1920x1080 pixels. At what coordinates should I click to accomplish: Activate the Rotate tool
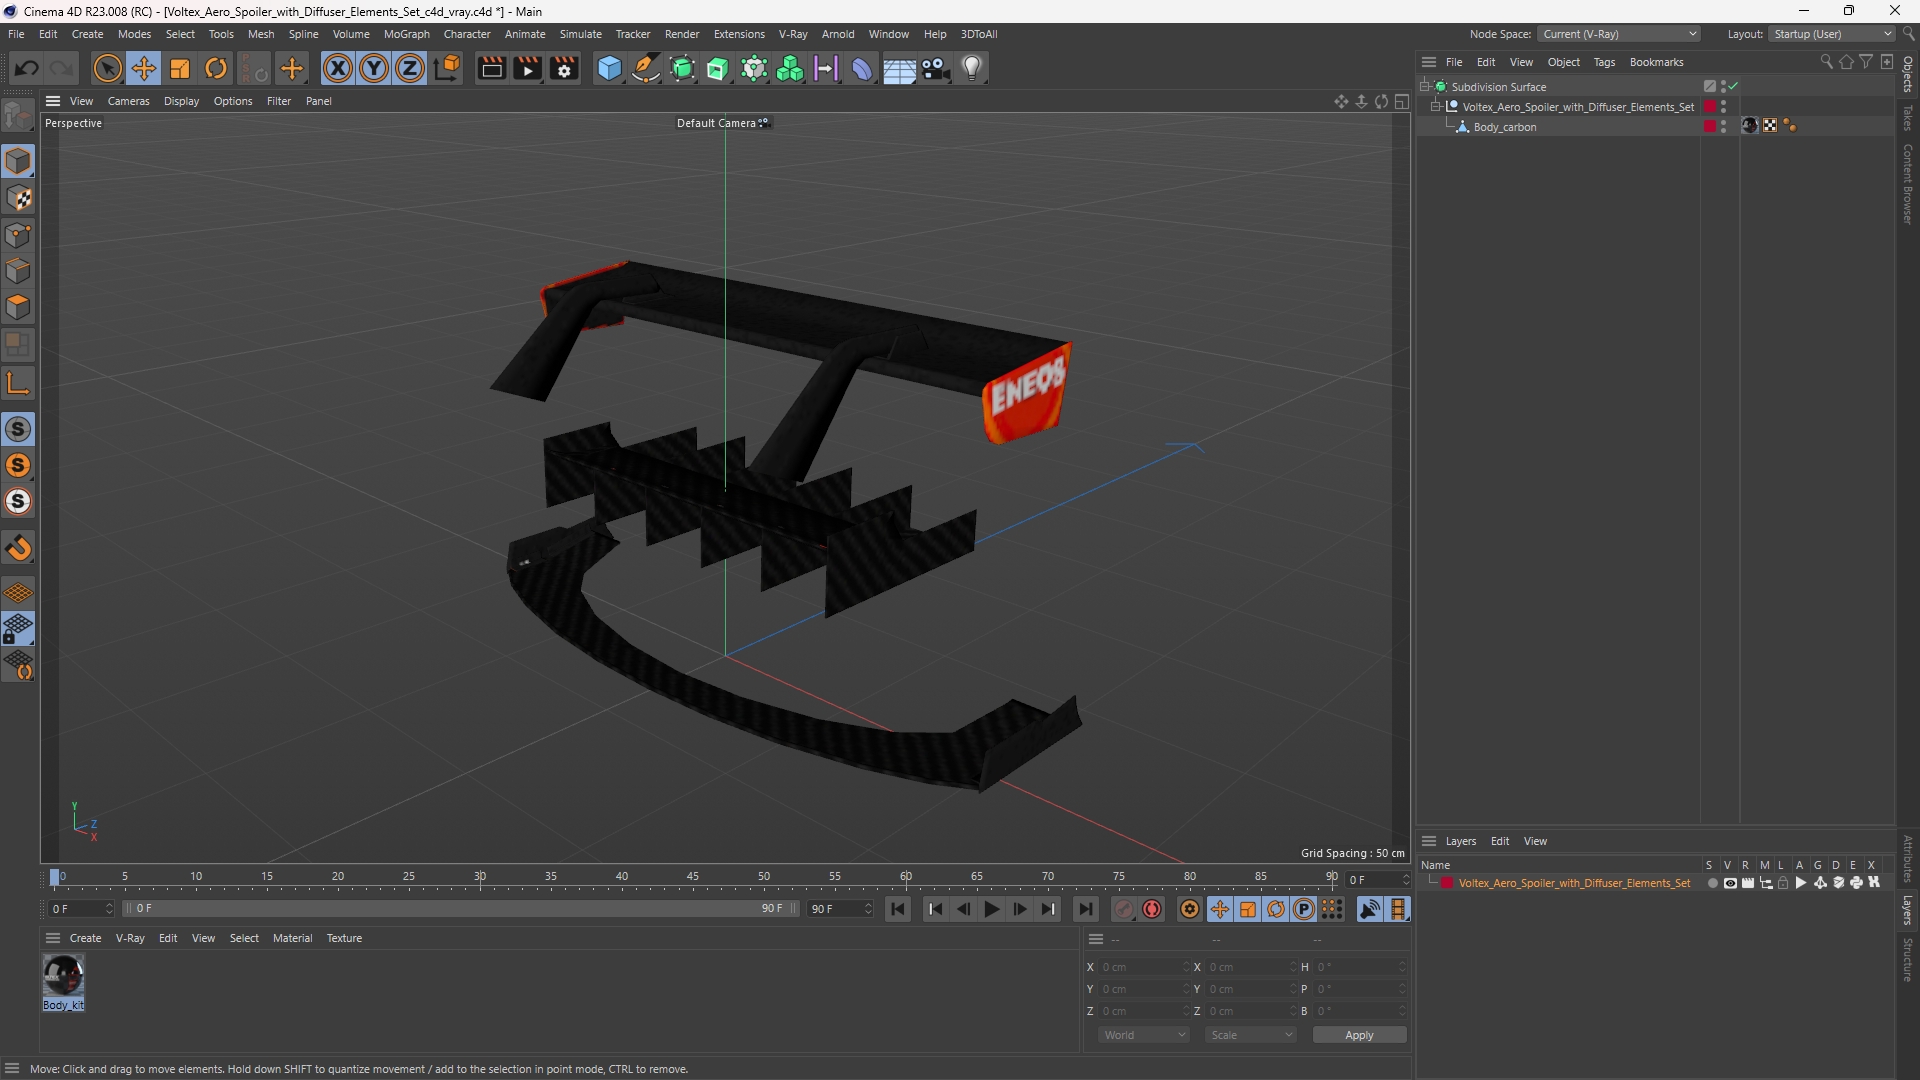pyautogui.click(x=216, y=68)
